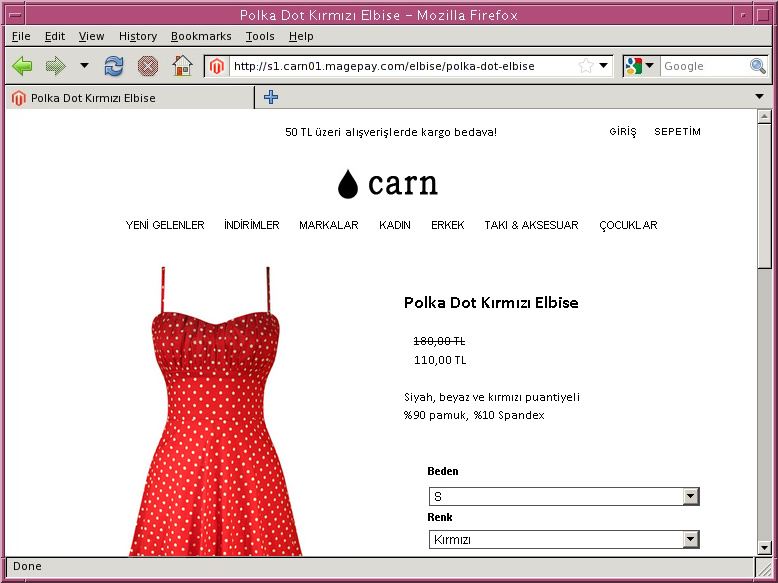The image size is (778, 583).
Task: Open the list all tabs dropdown
Action: coord(759,97)
